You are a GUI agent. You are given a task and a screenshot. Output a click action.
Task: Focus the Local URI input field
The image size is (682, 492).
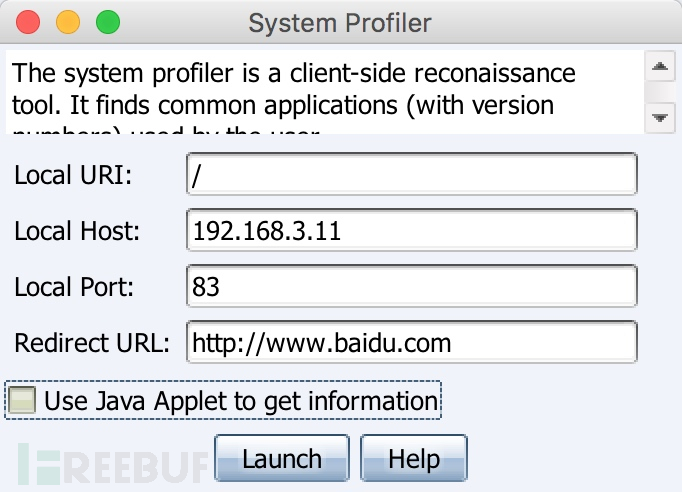pyautogui.click(x=412, y=174)
